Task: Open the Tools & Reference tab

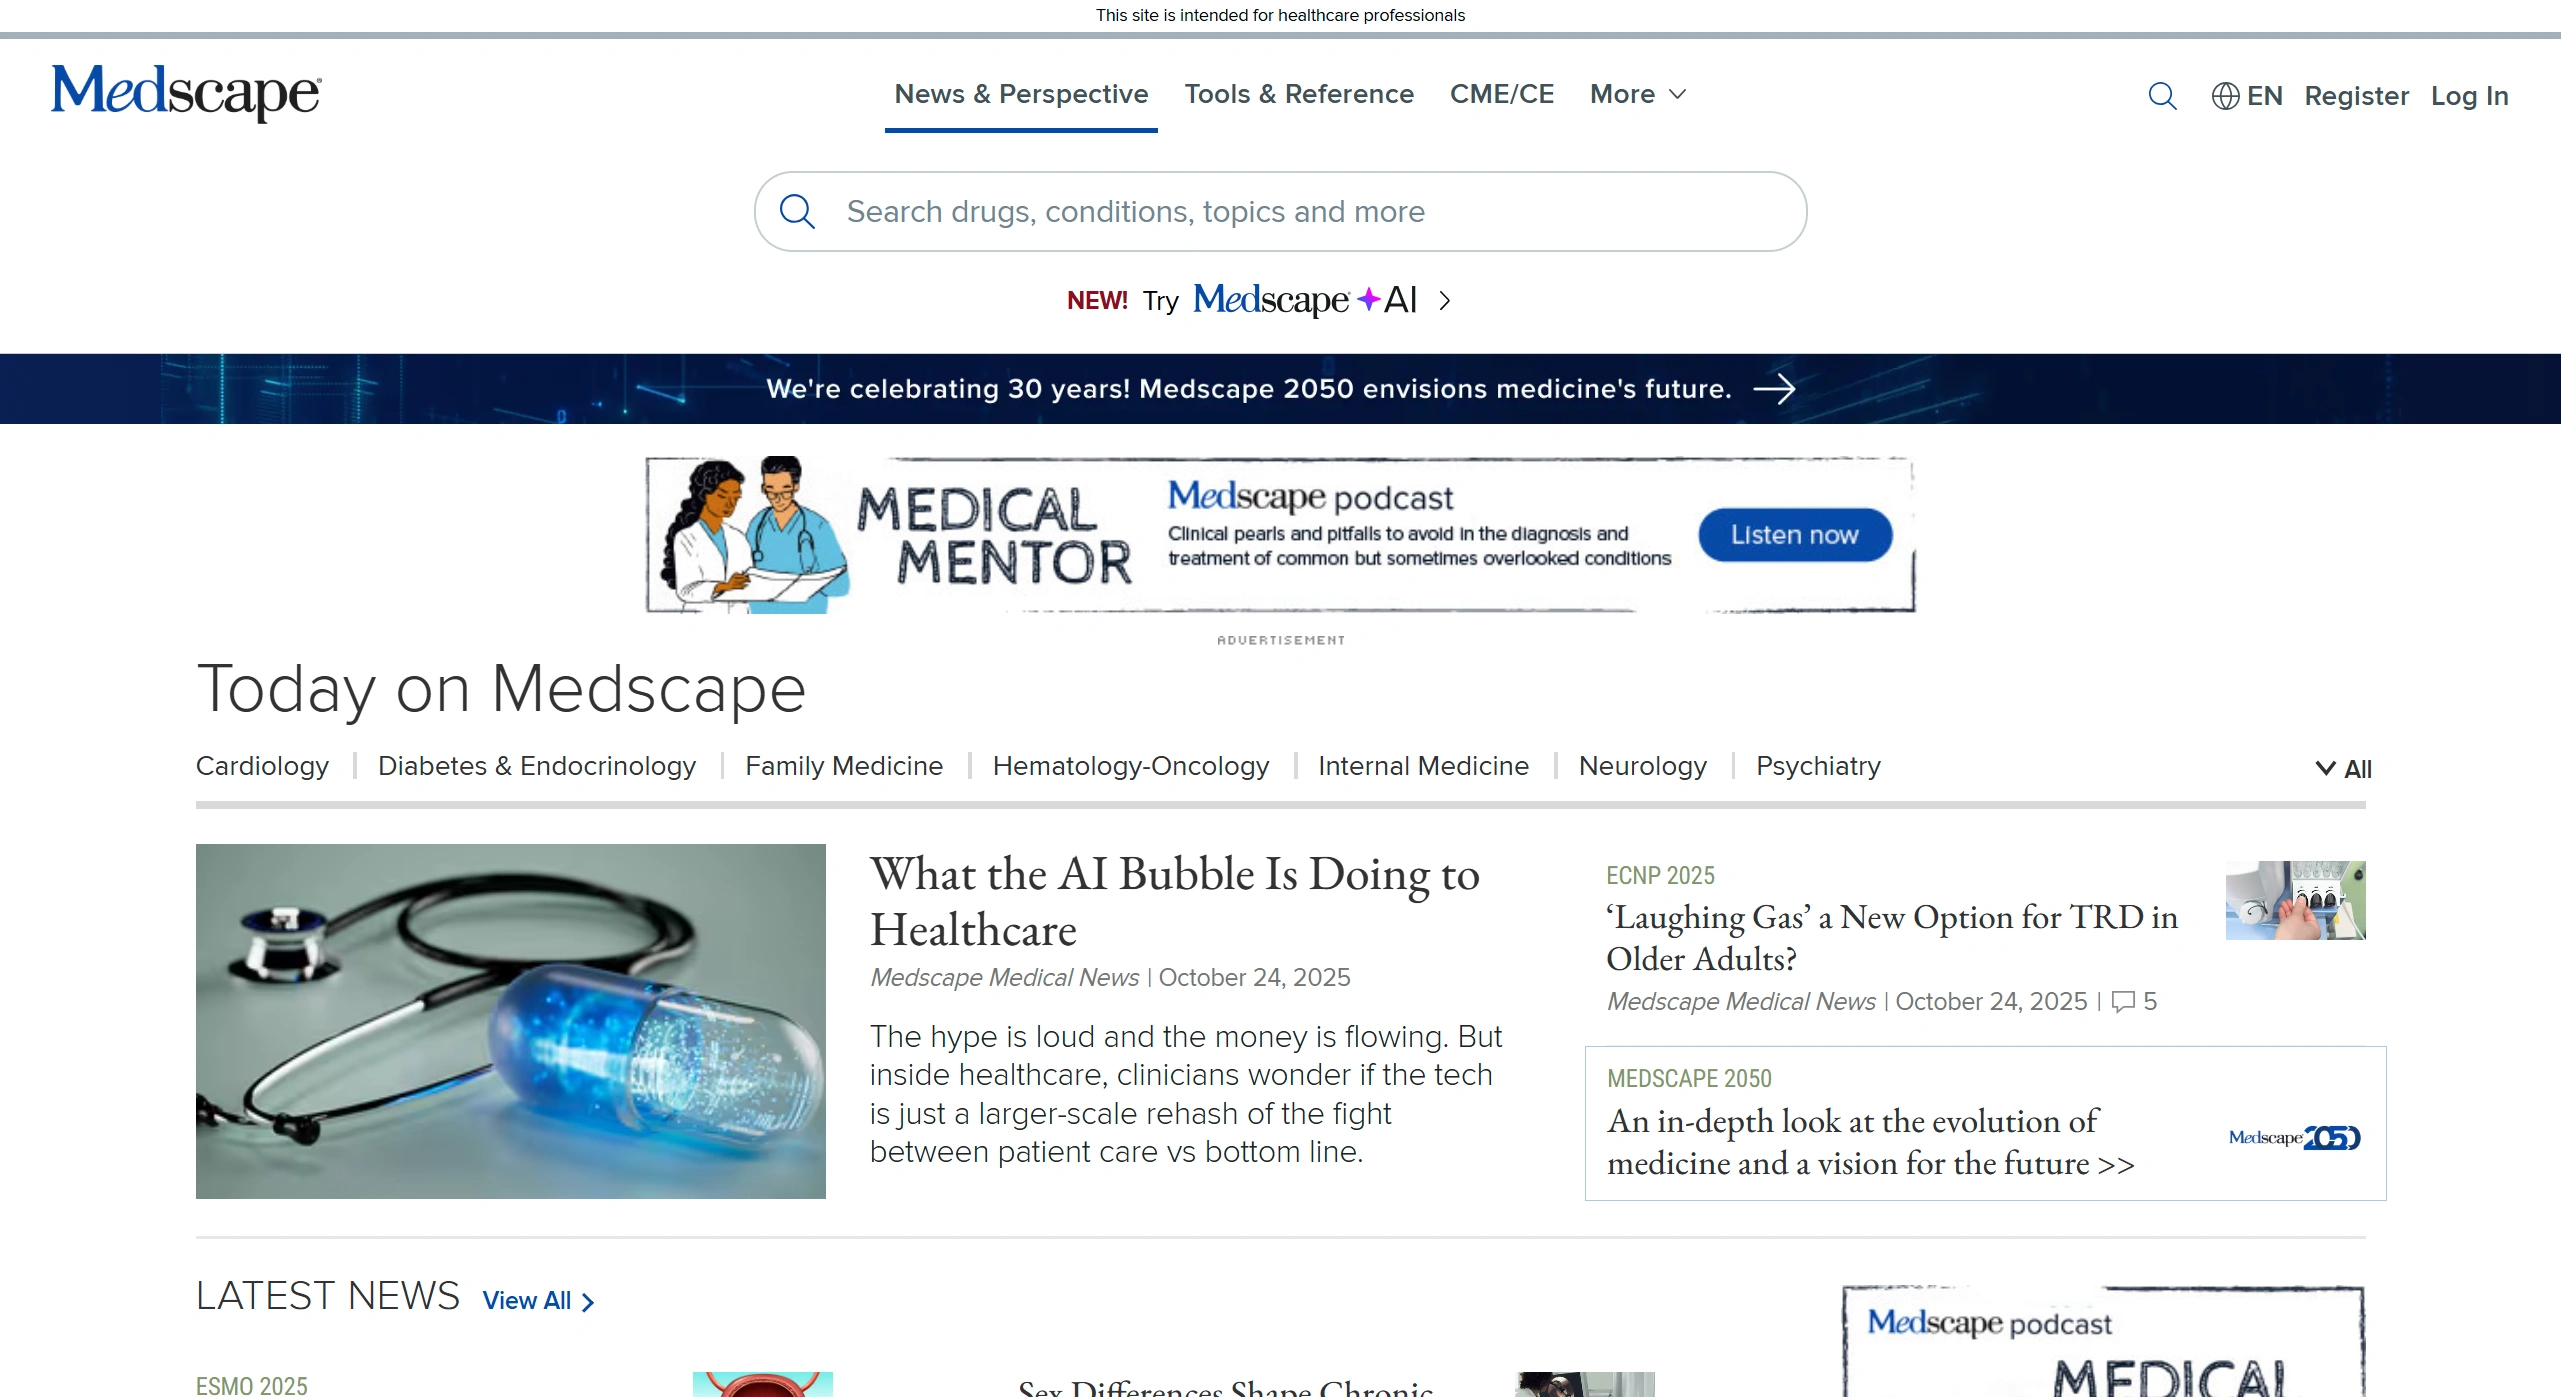Action: (x=1299, y=94)
